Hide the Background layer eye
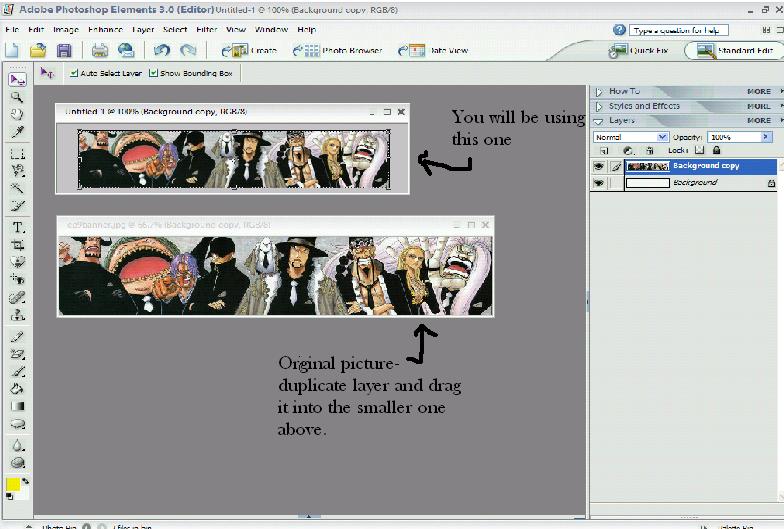This screenshot has width=784, height=529. point(598,183)
